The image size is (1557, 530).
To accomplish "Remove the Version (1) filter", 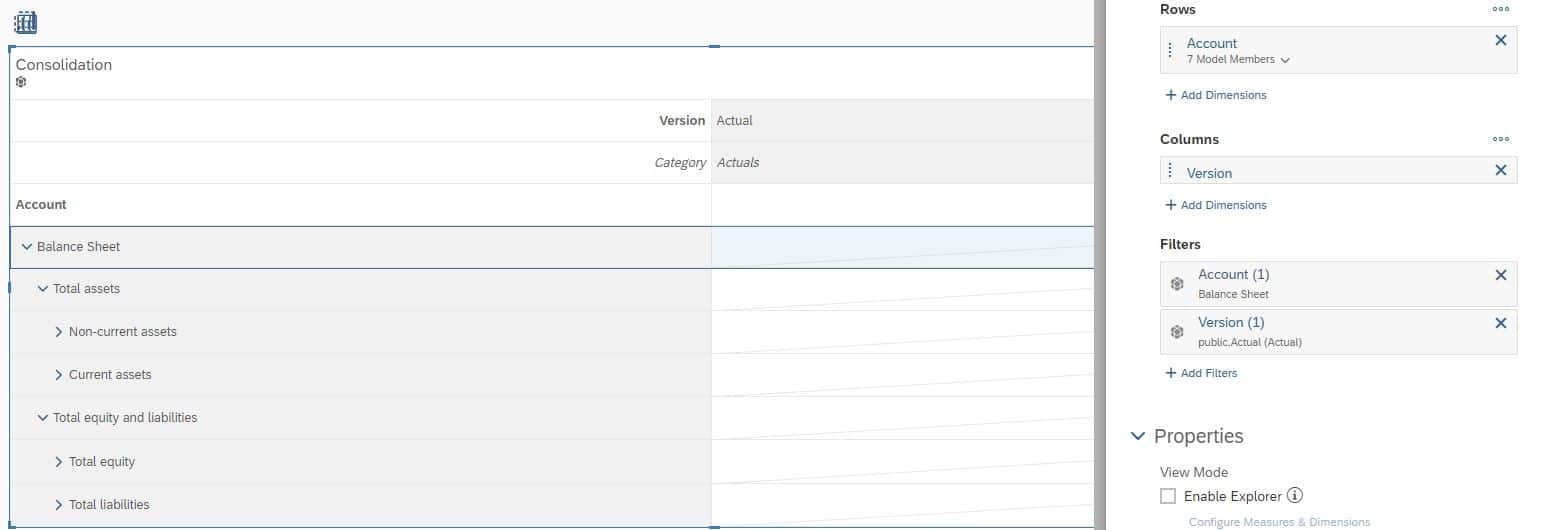I will (1500, 323).
